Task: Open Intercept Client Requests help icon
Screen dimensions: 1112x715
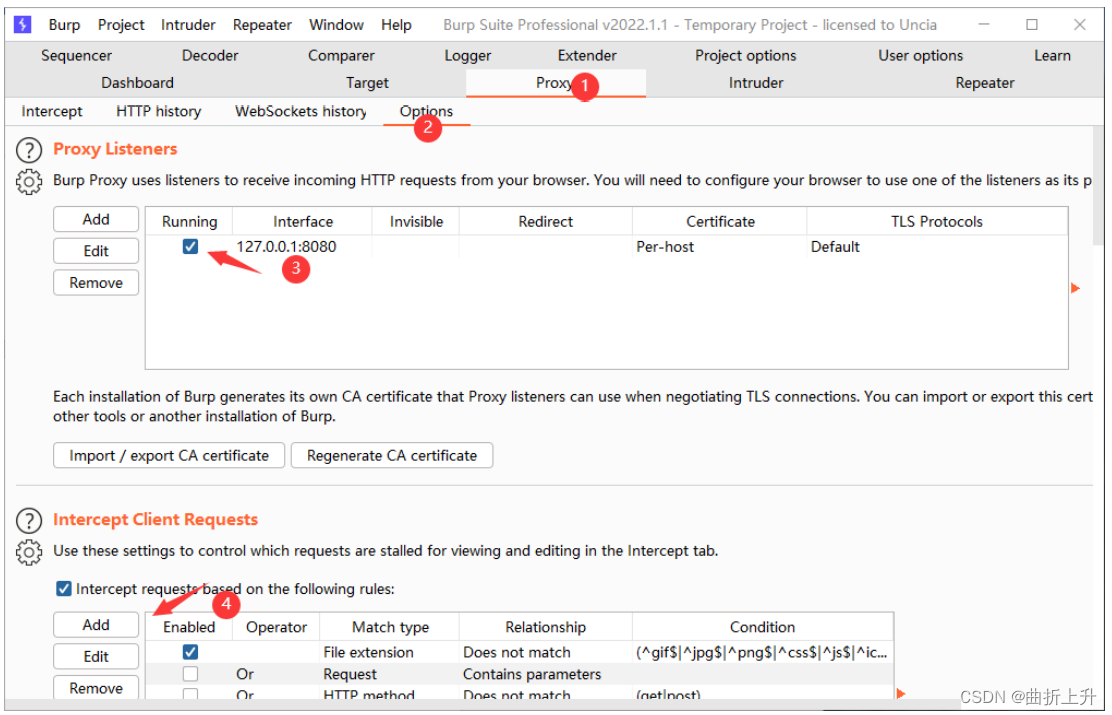Action: (29, 521)
